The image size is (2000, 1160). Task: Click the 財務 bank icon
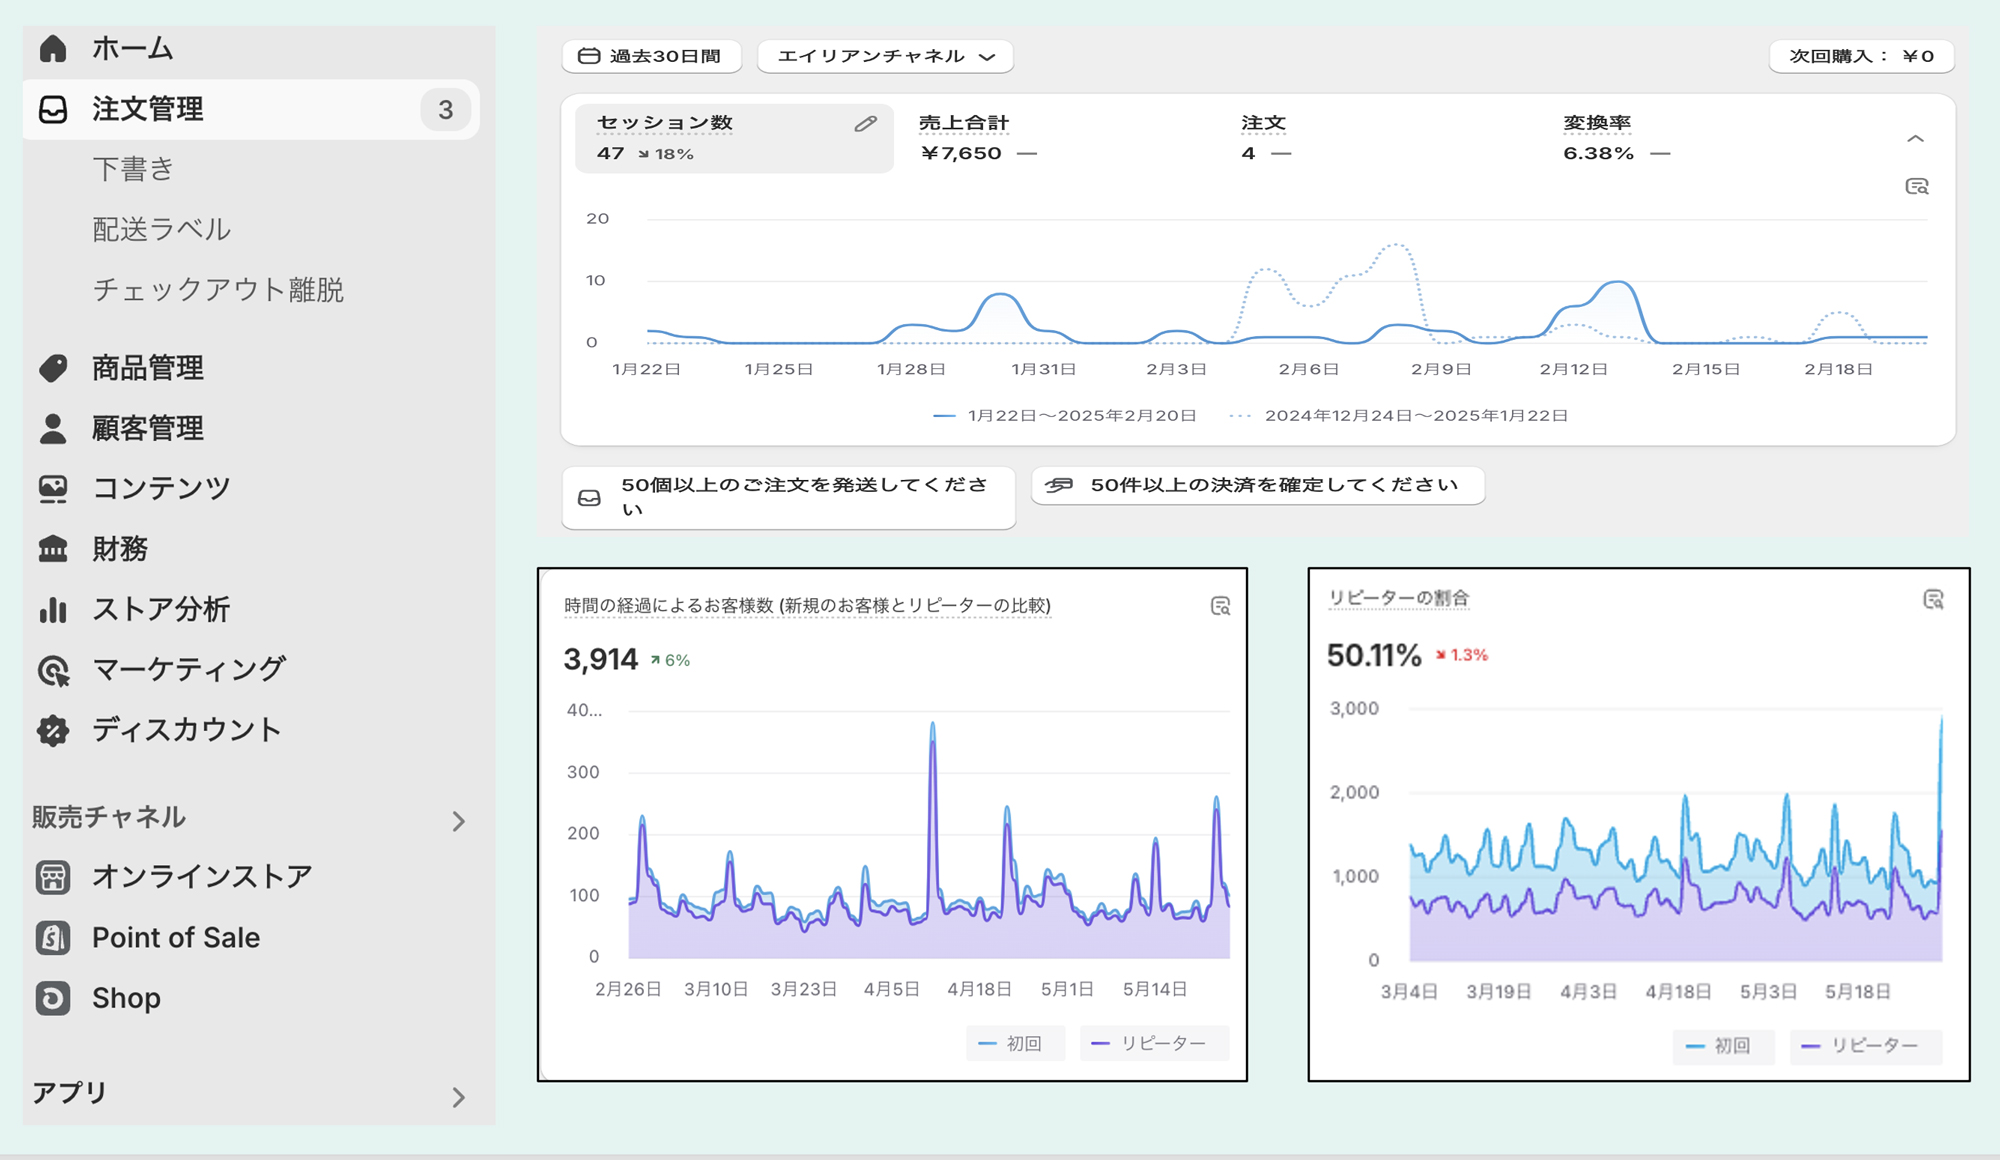pos(53,549)
